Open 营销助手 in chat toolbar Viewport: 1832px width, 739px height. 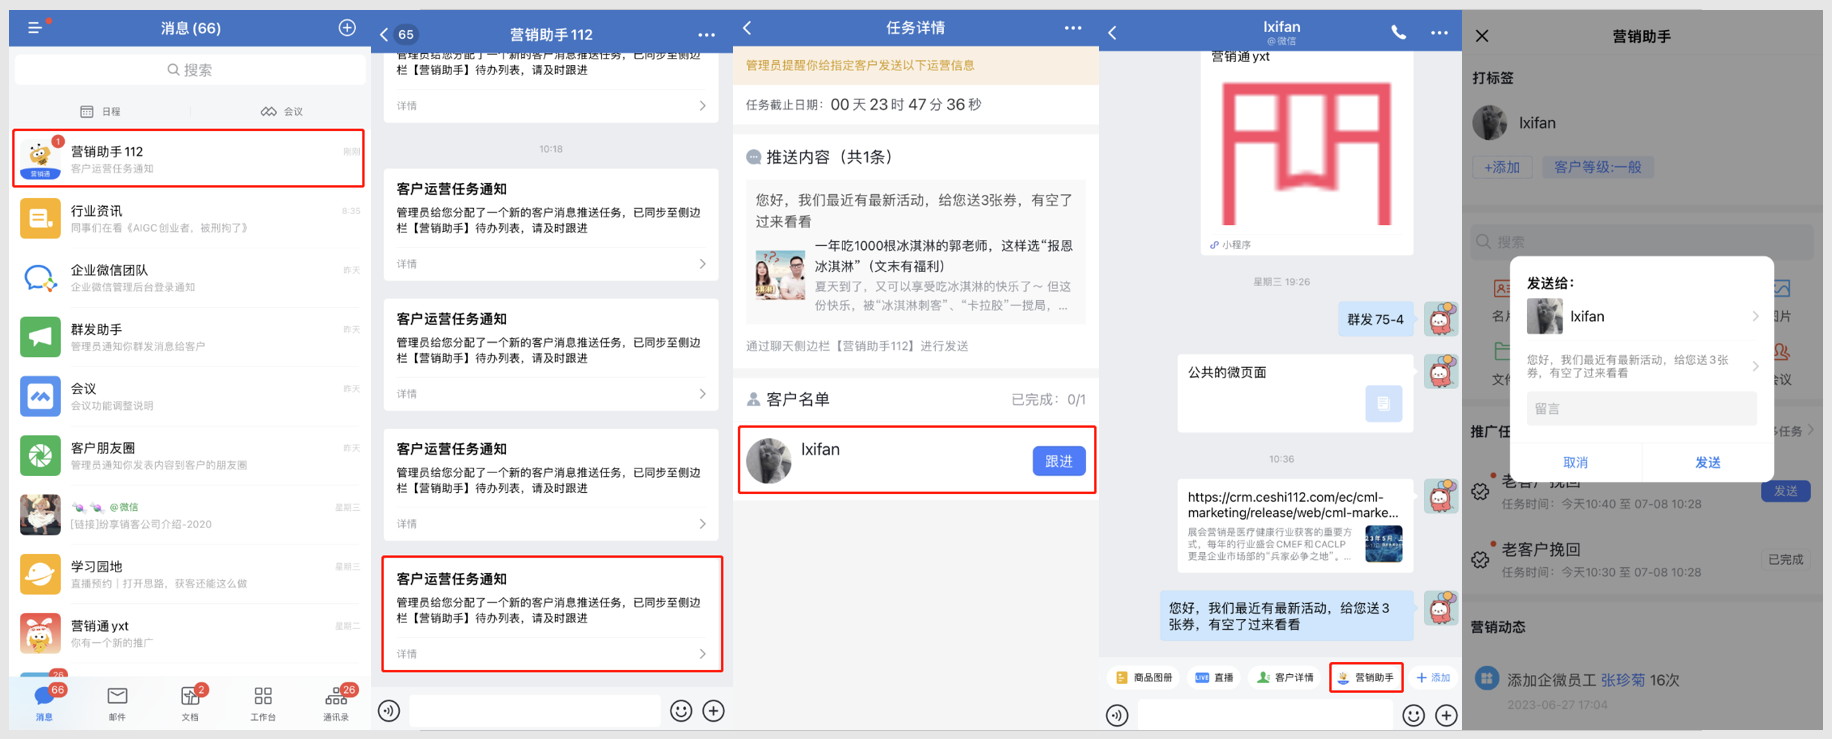point(1366,678)
